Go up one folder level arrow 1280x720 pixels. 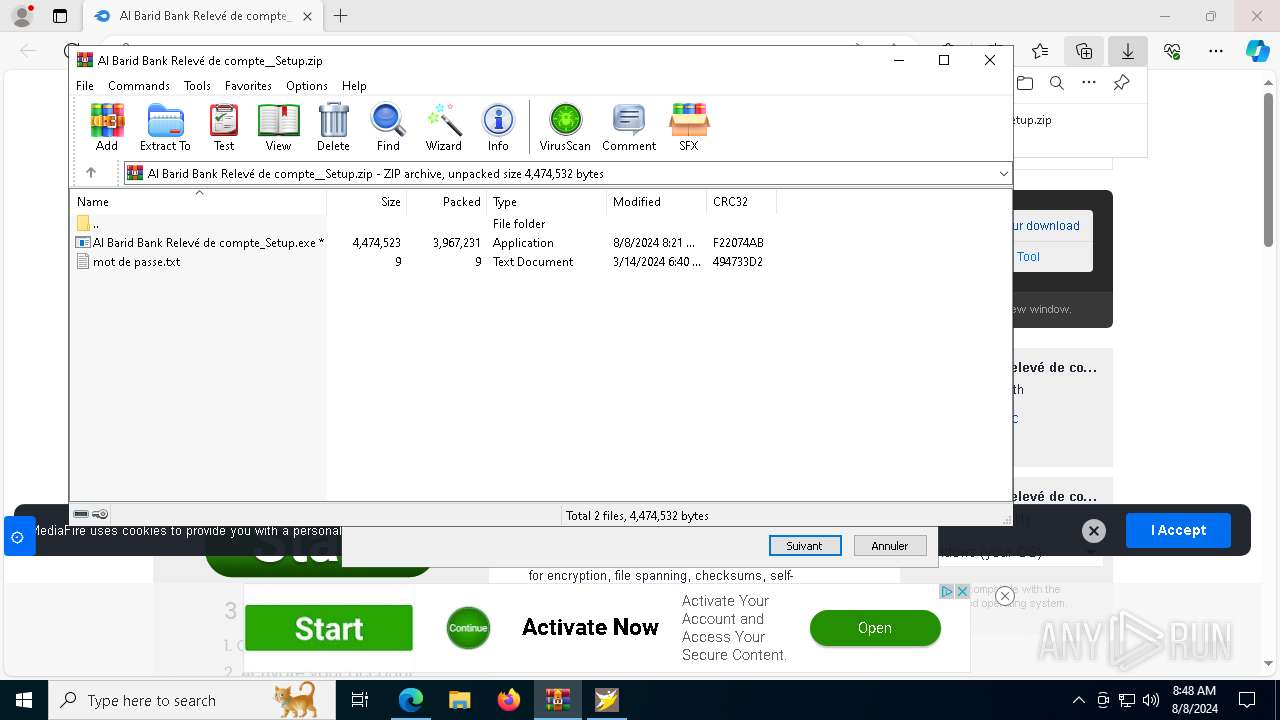[91, 173]
